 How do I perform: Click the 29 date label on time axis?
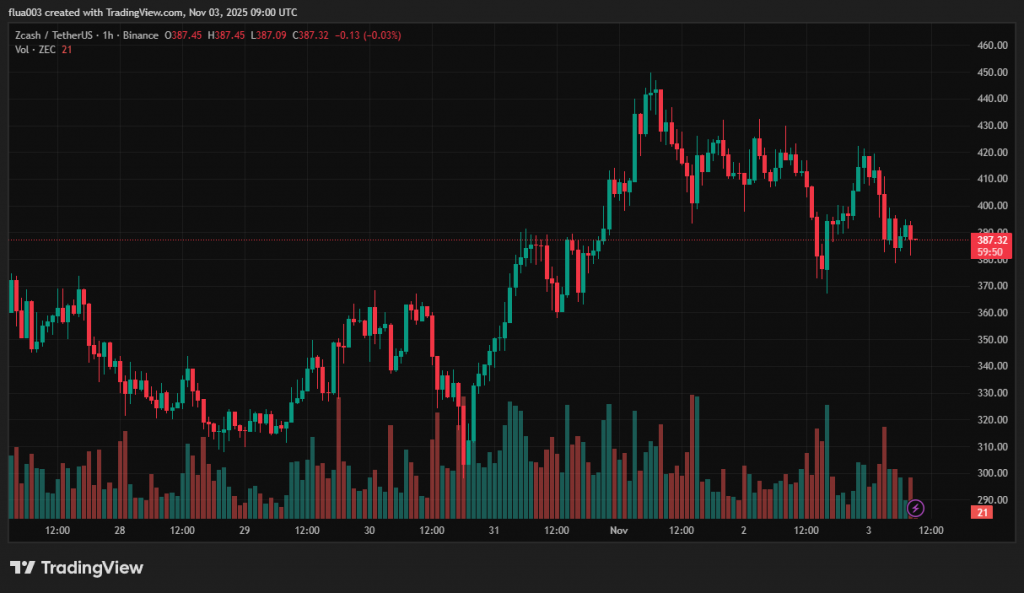click(244, 530)
